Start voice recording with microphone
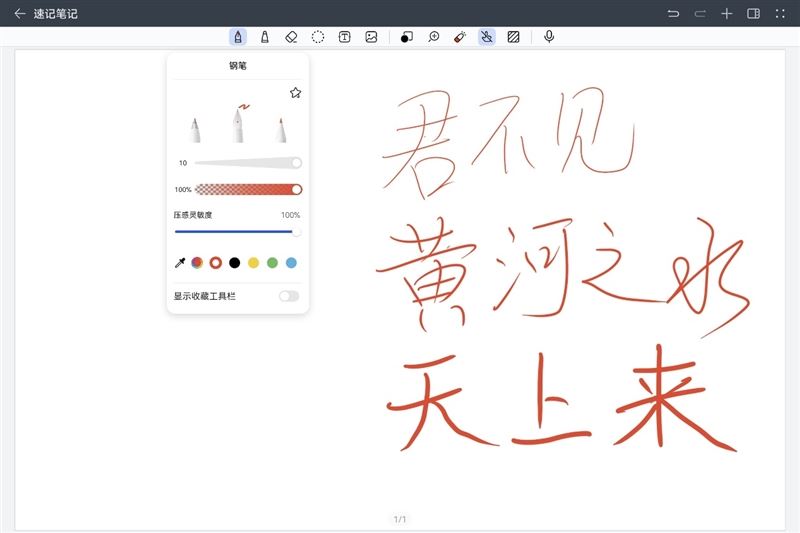The height and width of the screenshot is (533, 800). point(549,37)
